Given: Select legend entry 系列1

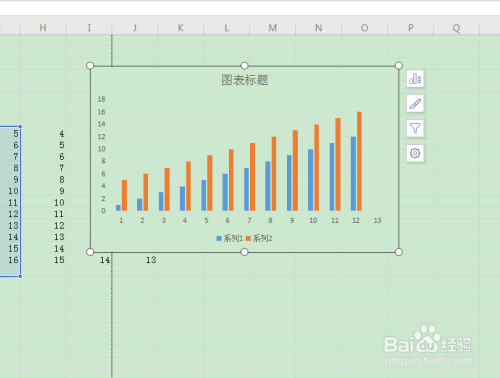Looking at the screenshot, I should point(230,238).
